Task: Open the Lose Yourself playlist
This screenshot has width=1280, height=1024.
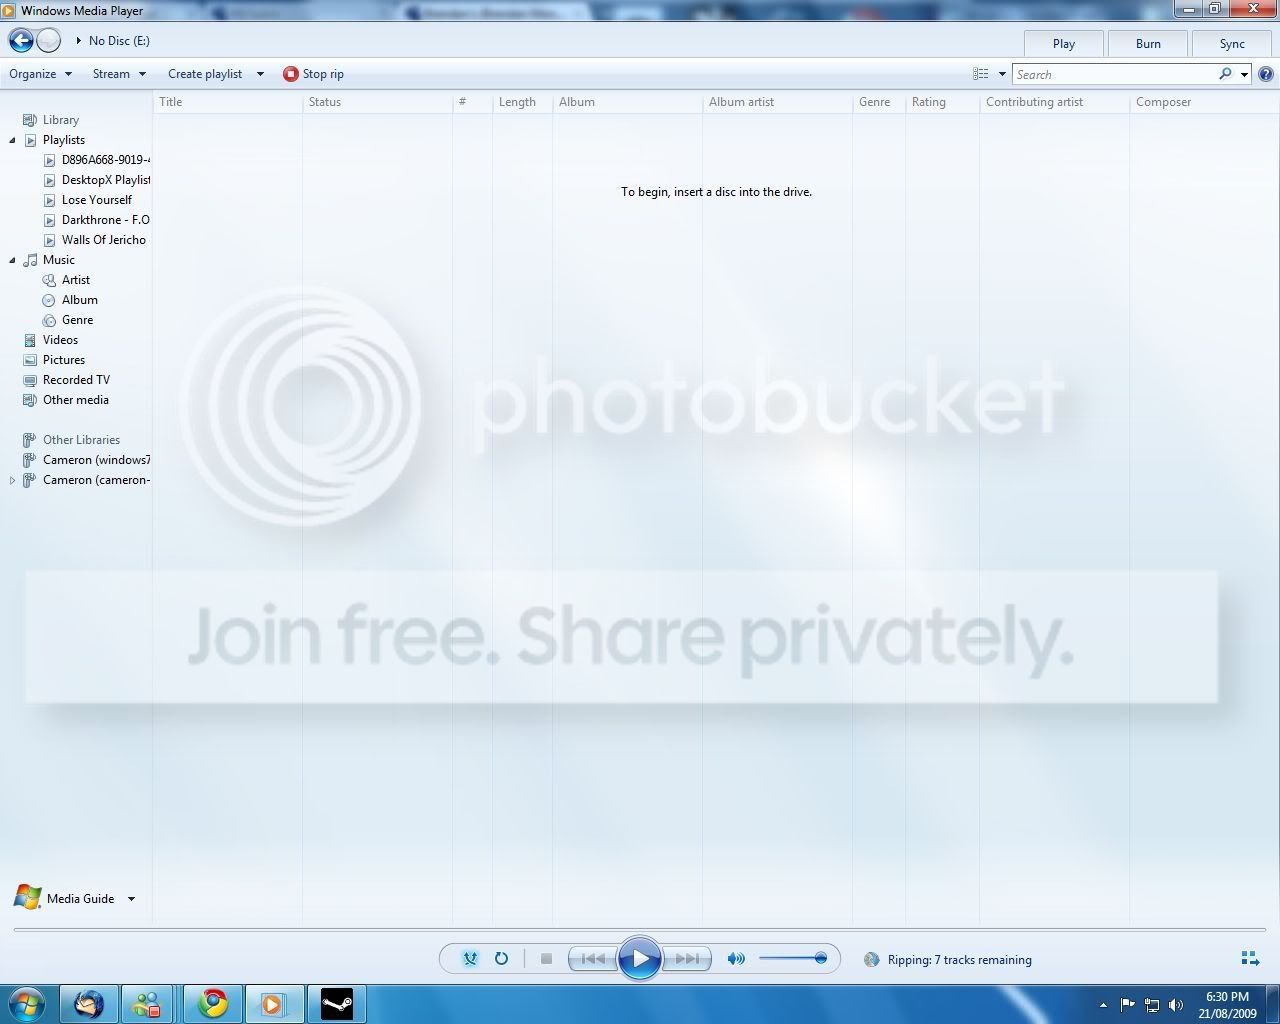Action: click(87, 200)
